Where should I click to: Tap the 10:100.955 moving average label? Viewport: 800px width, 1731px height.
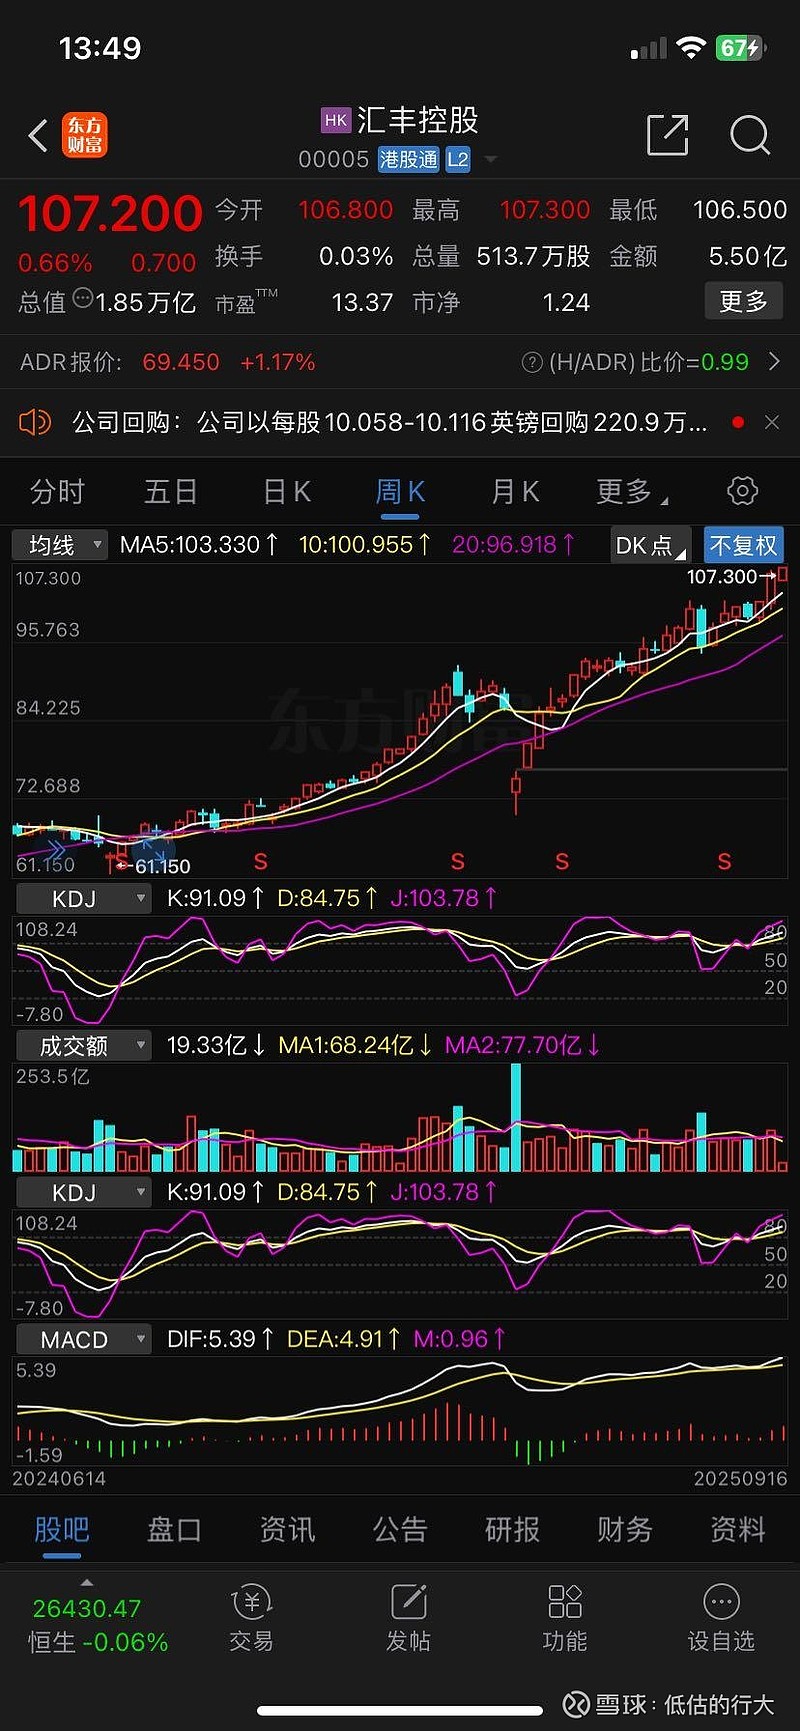365,545
